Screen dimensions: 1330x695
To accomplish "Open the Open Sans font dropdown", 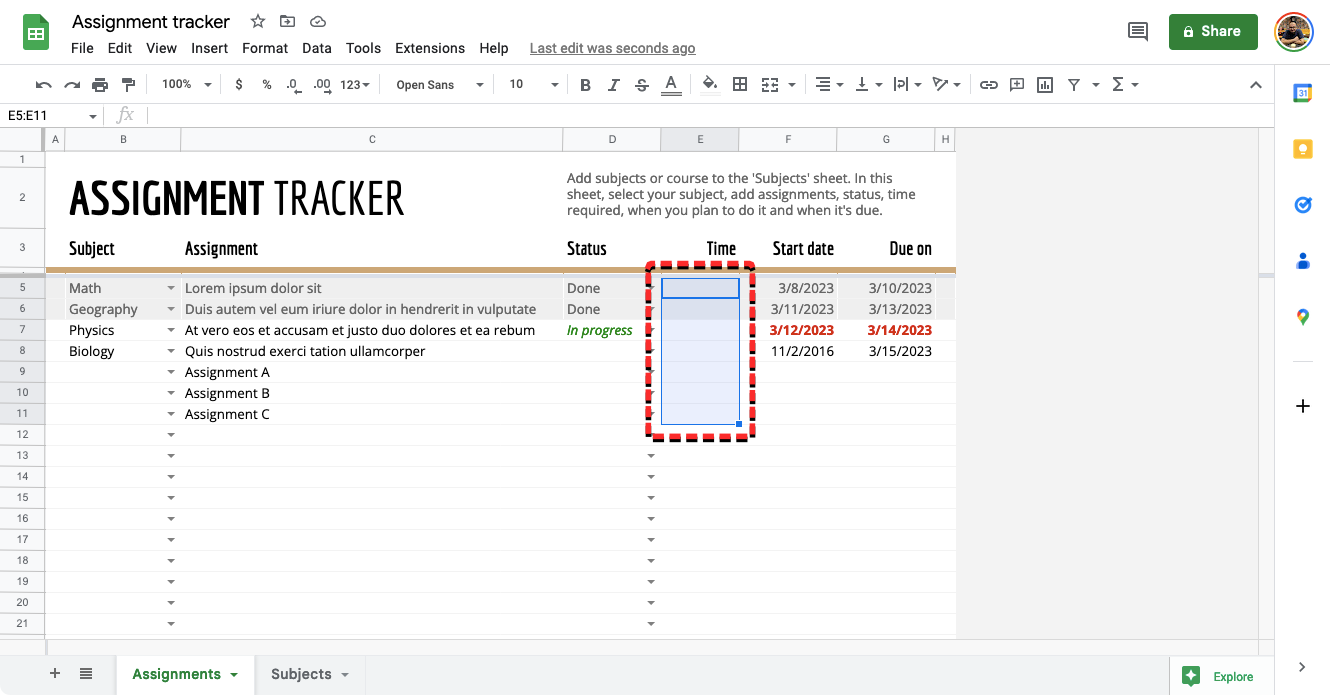I will (439, 85).
